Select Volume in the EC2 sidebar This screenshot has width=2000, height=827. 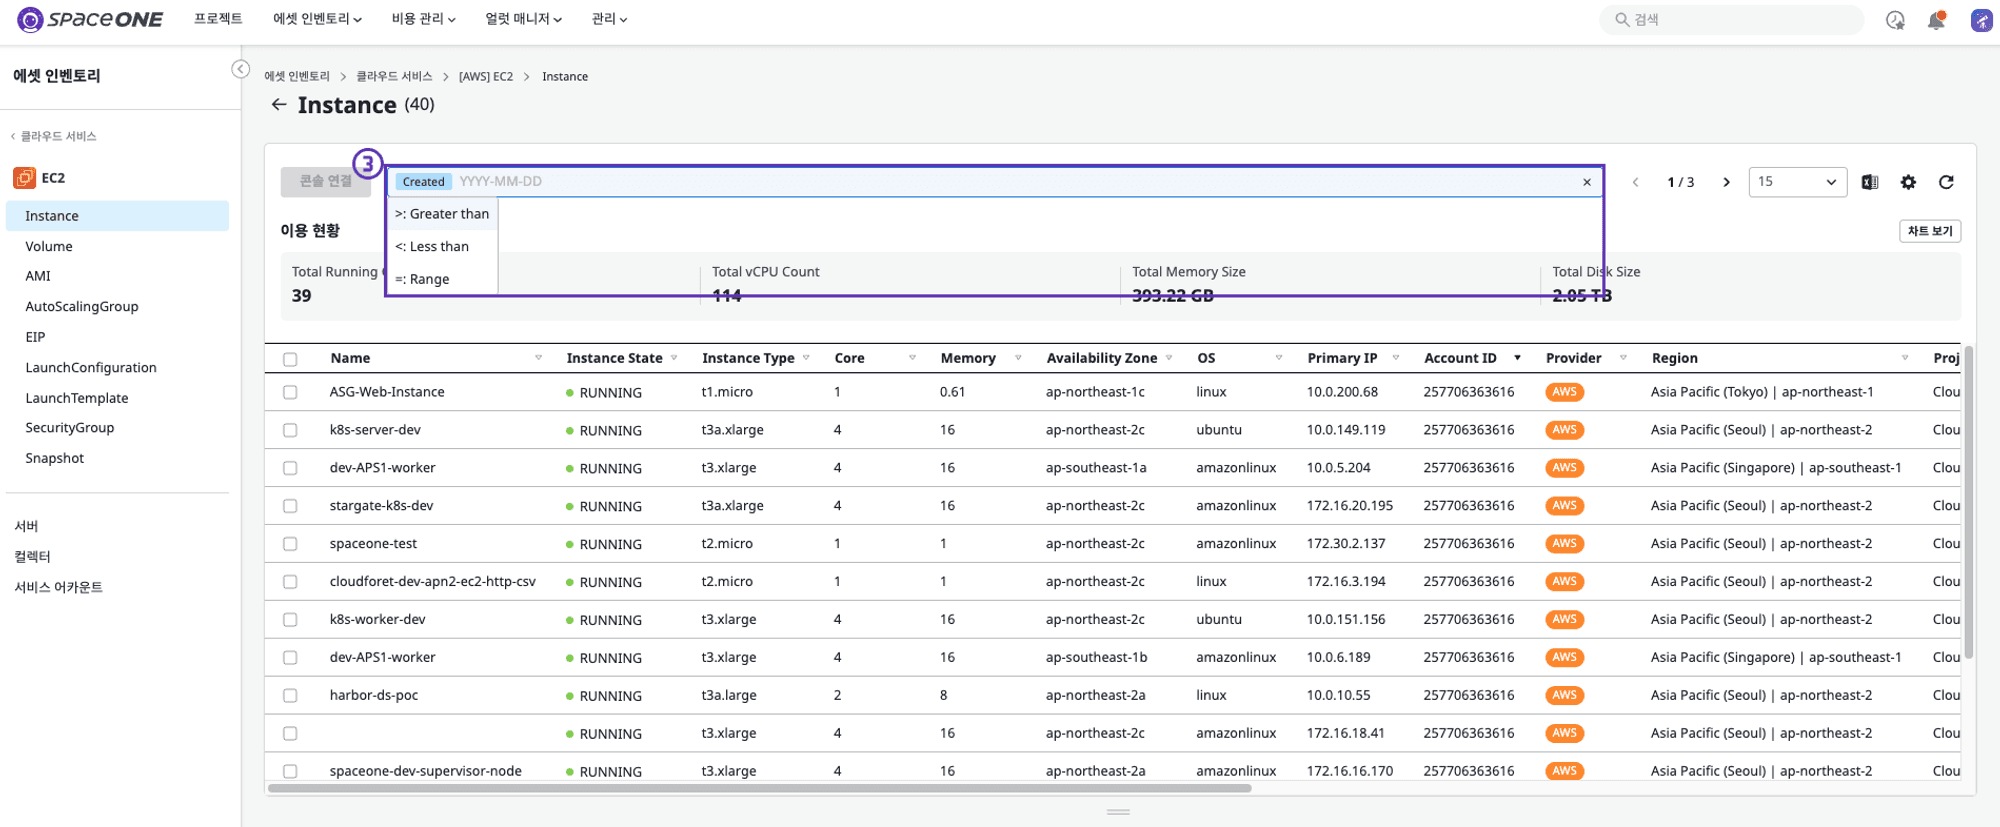pos(49,246)
